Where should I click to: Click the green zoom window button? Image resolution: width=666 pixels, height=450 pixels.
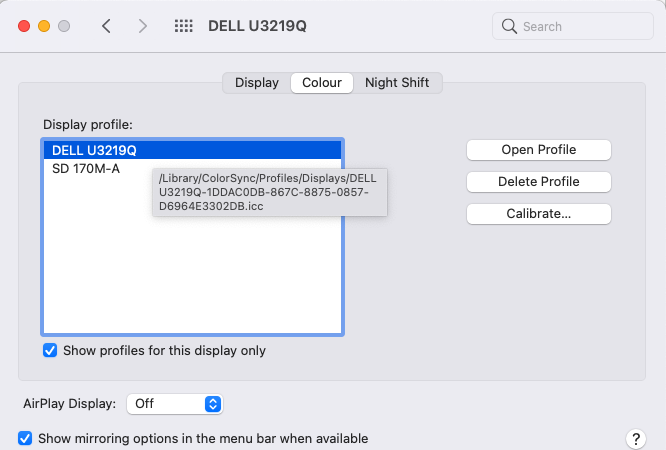64,26
